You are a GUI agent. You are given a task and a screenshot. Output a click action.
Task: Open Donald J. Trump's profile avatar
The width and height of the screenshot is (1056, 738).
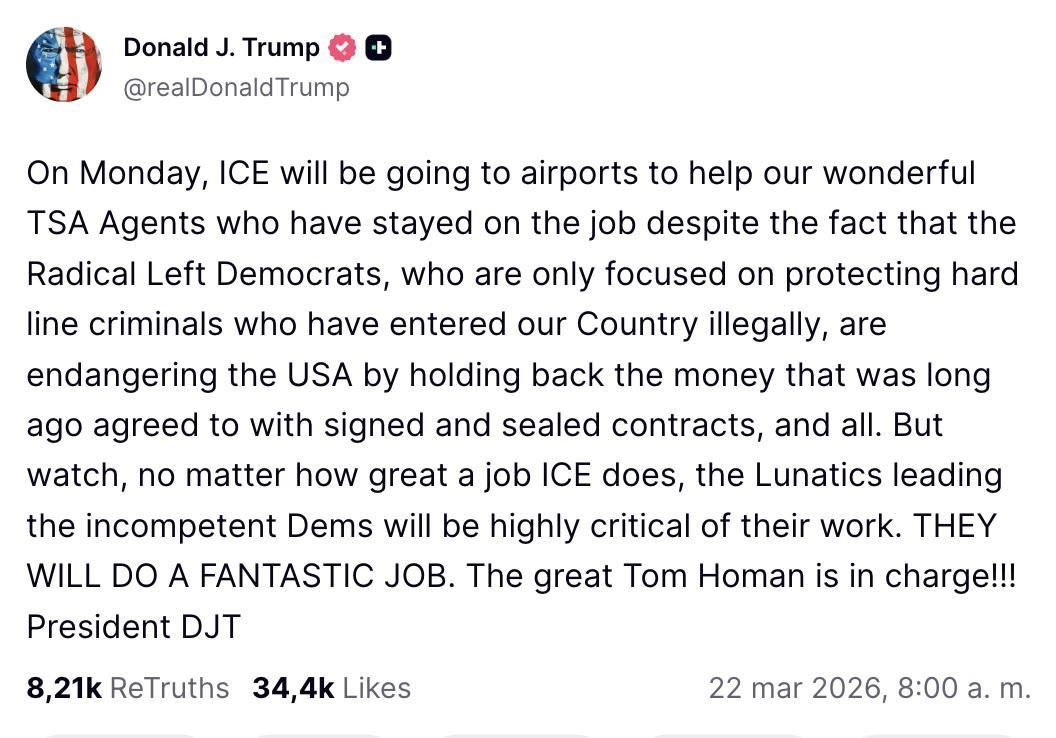[64, 64]
